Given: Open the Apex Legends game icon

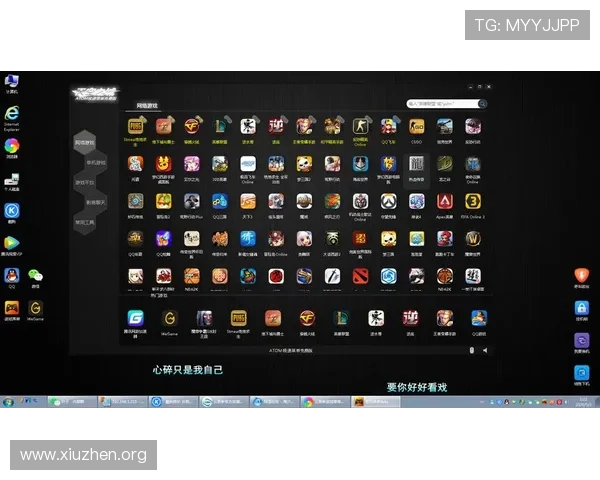Looking at the screenshot, I should [x=444, y=201].
